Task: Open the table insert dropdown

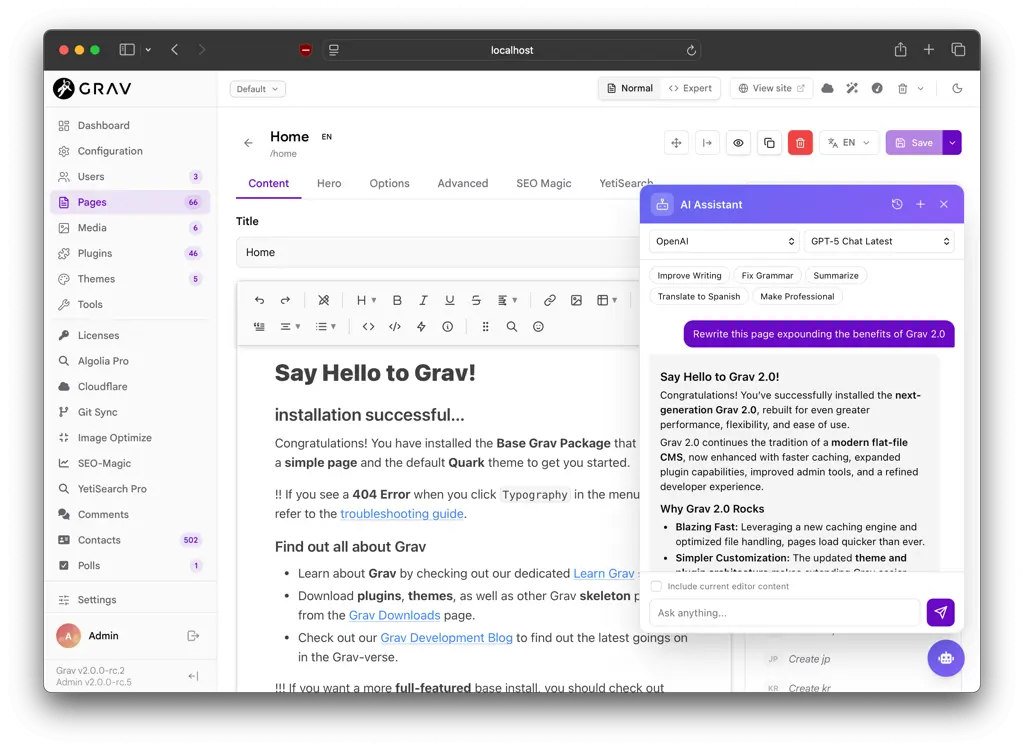Action: coord(607,301)
